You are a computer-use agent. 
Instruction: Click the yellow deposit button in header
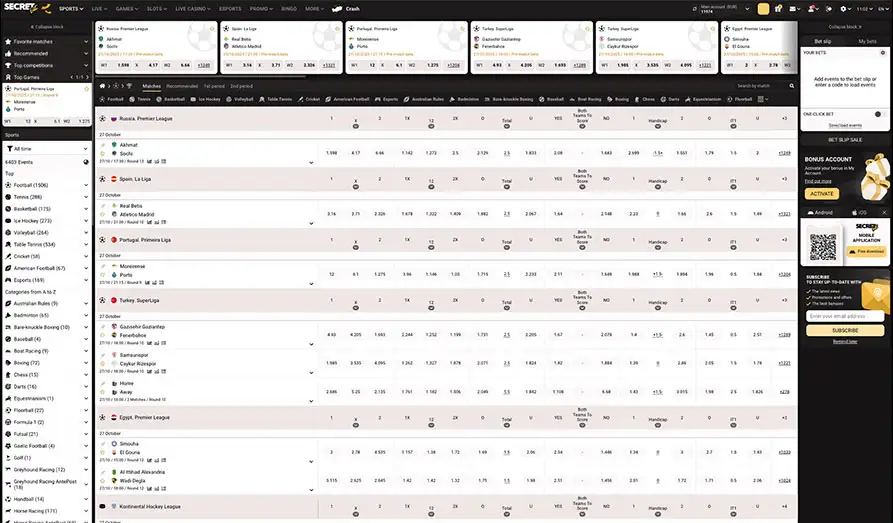click(763, 9)
